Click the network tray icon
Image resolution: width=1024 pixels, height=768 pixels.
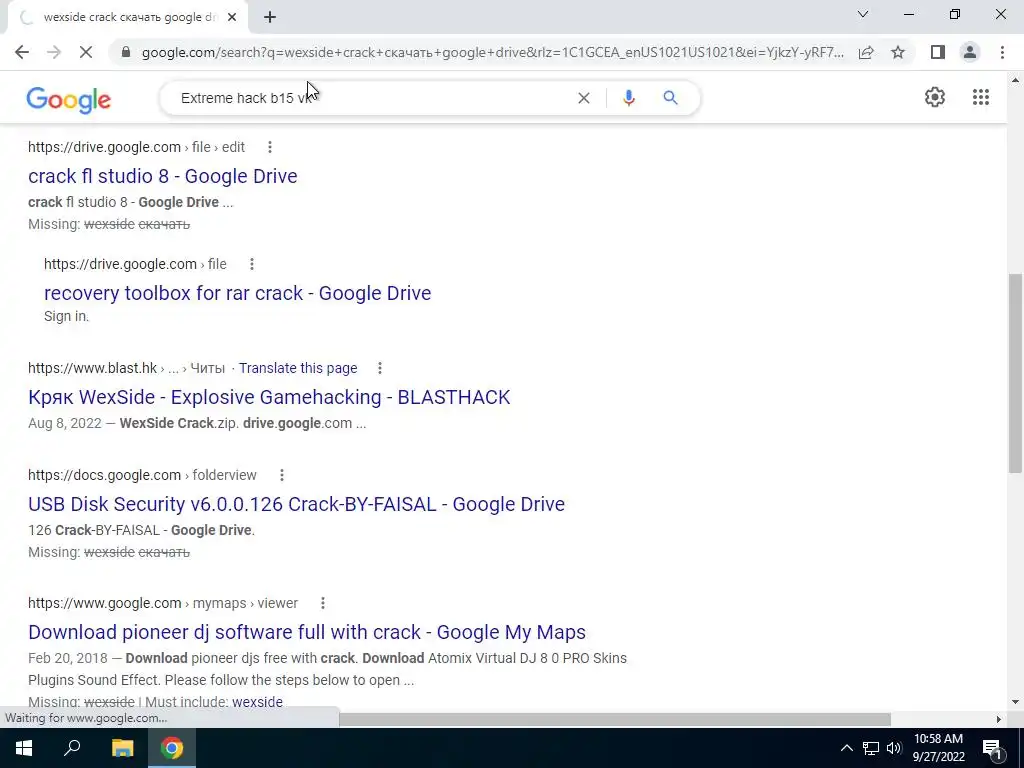coord(871,748)
